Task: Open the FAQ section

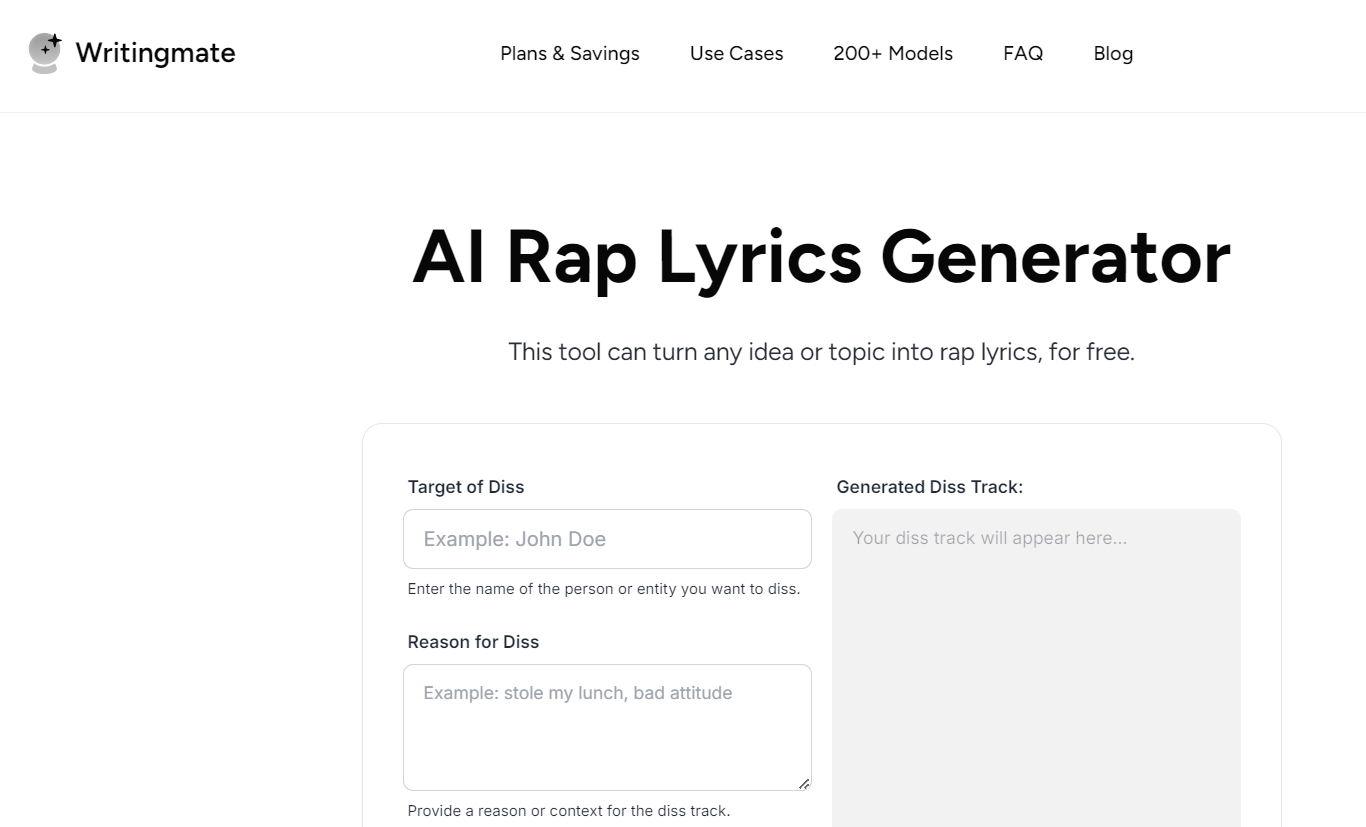Action: coord(1022,53)
